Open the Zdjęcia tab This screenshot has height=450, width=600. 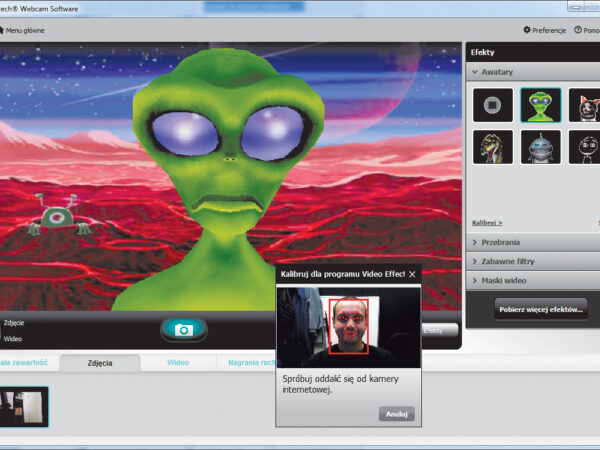coord(99,363)
